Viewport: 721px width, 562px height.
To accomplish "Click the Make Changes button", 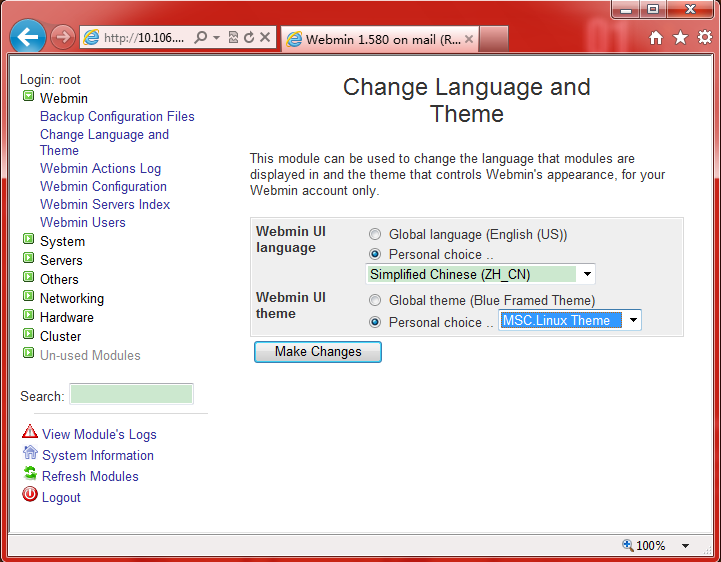I will point(318,352).
